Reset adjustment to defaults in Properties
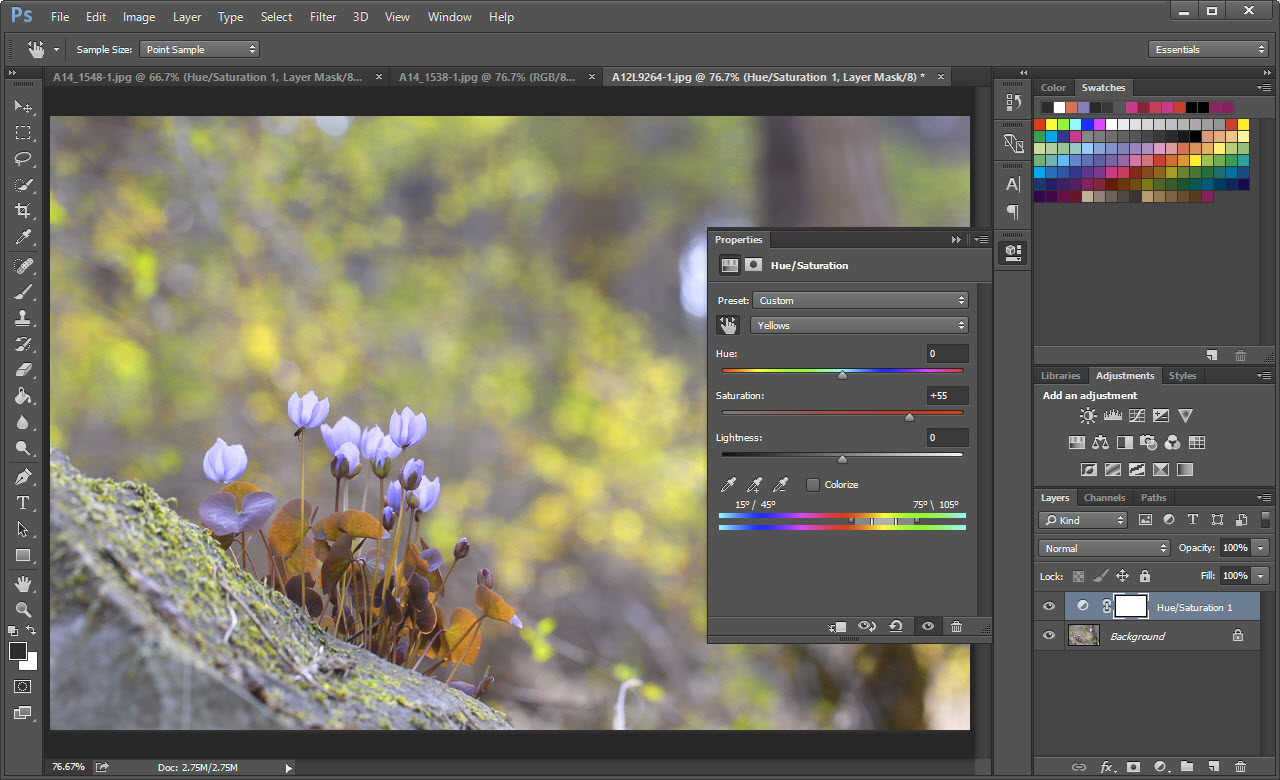 pos(896,626)
